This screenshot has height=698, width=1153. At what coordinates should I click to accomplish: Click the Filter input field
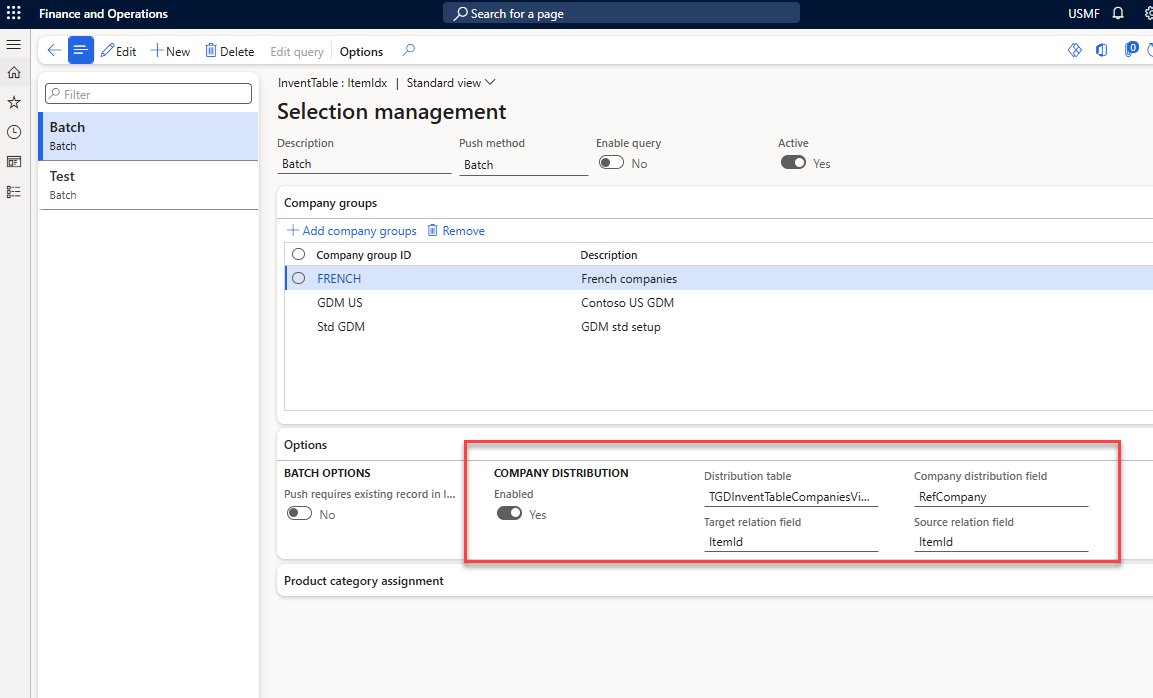click(148, 94)
